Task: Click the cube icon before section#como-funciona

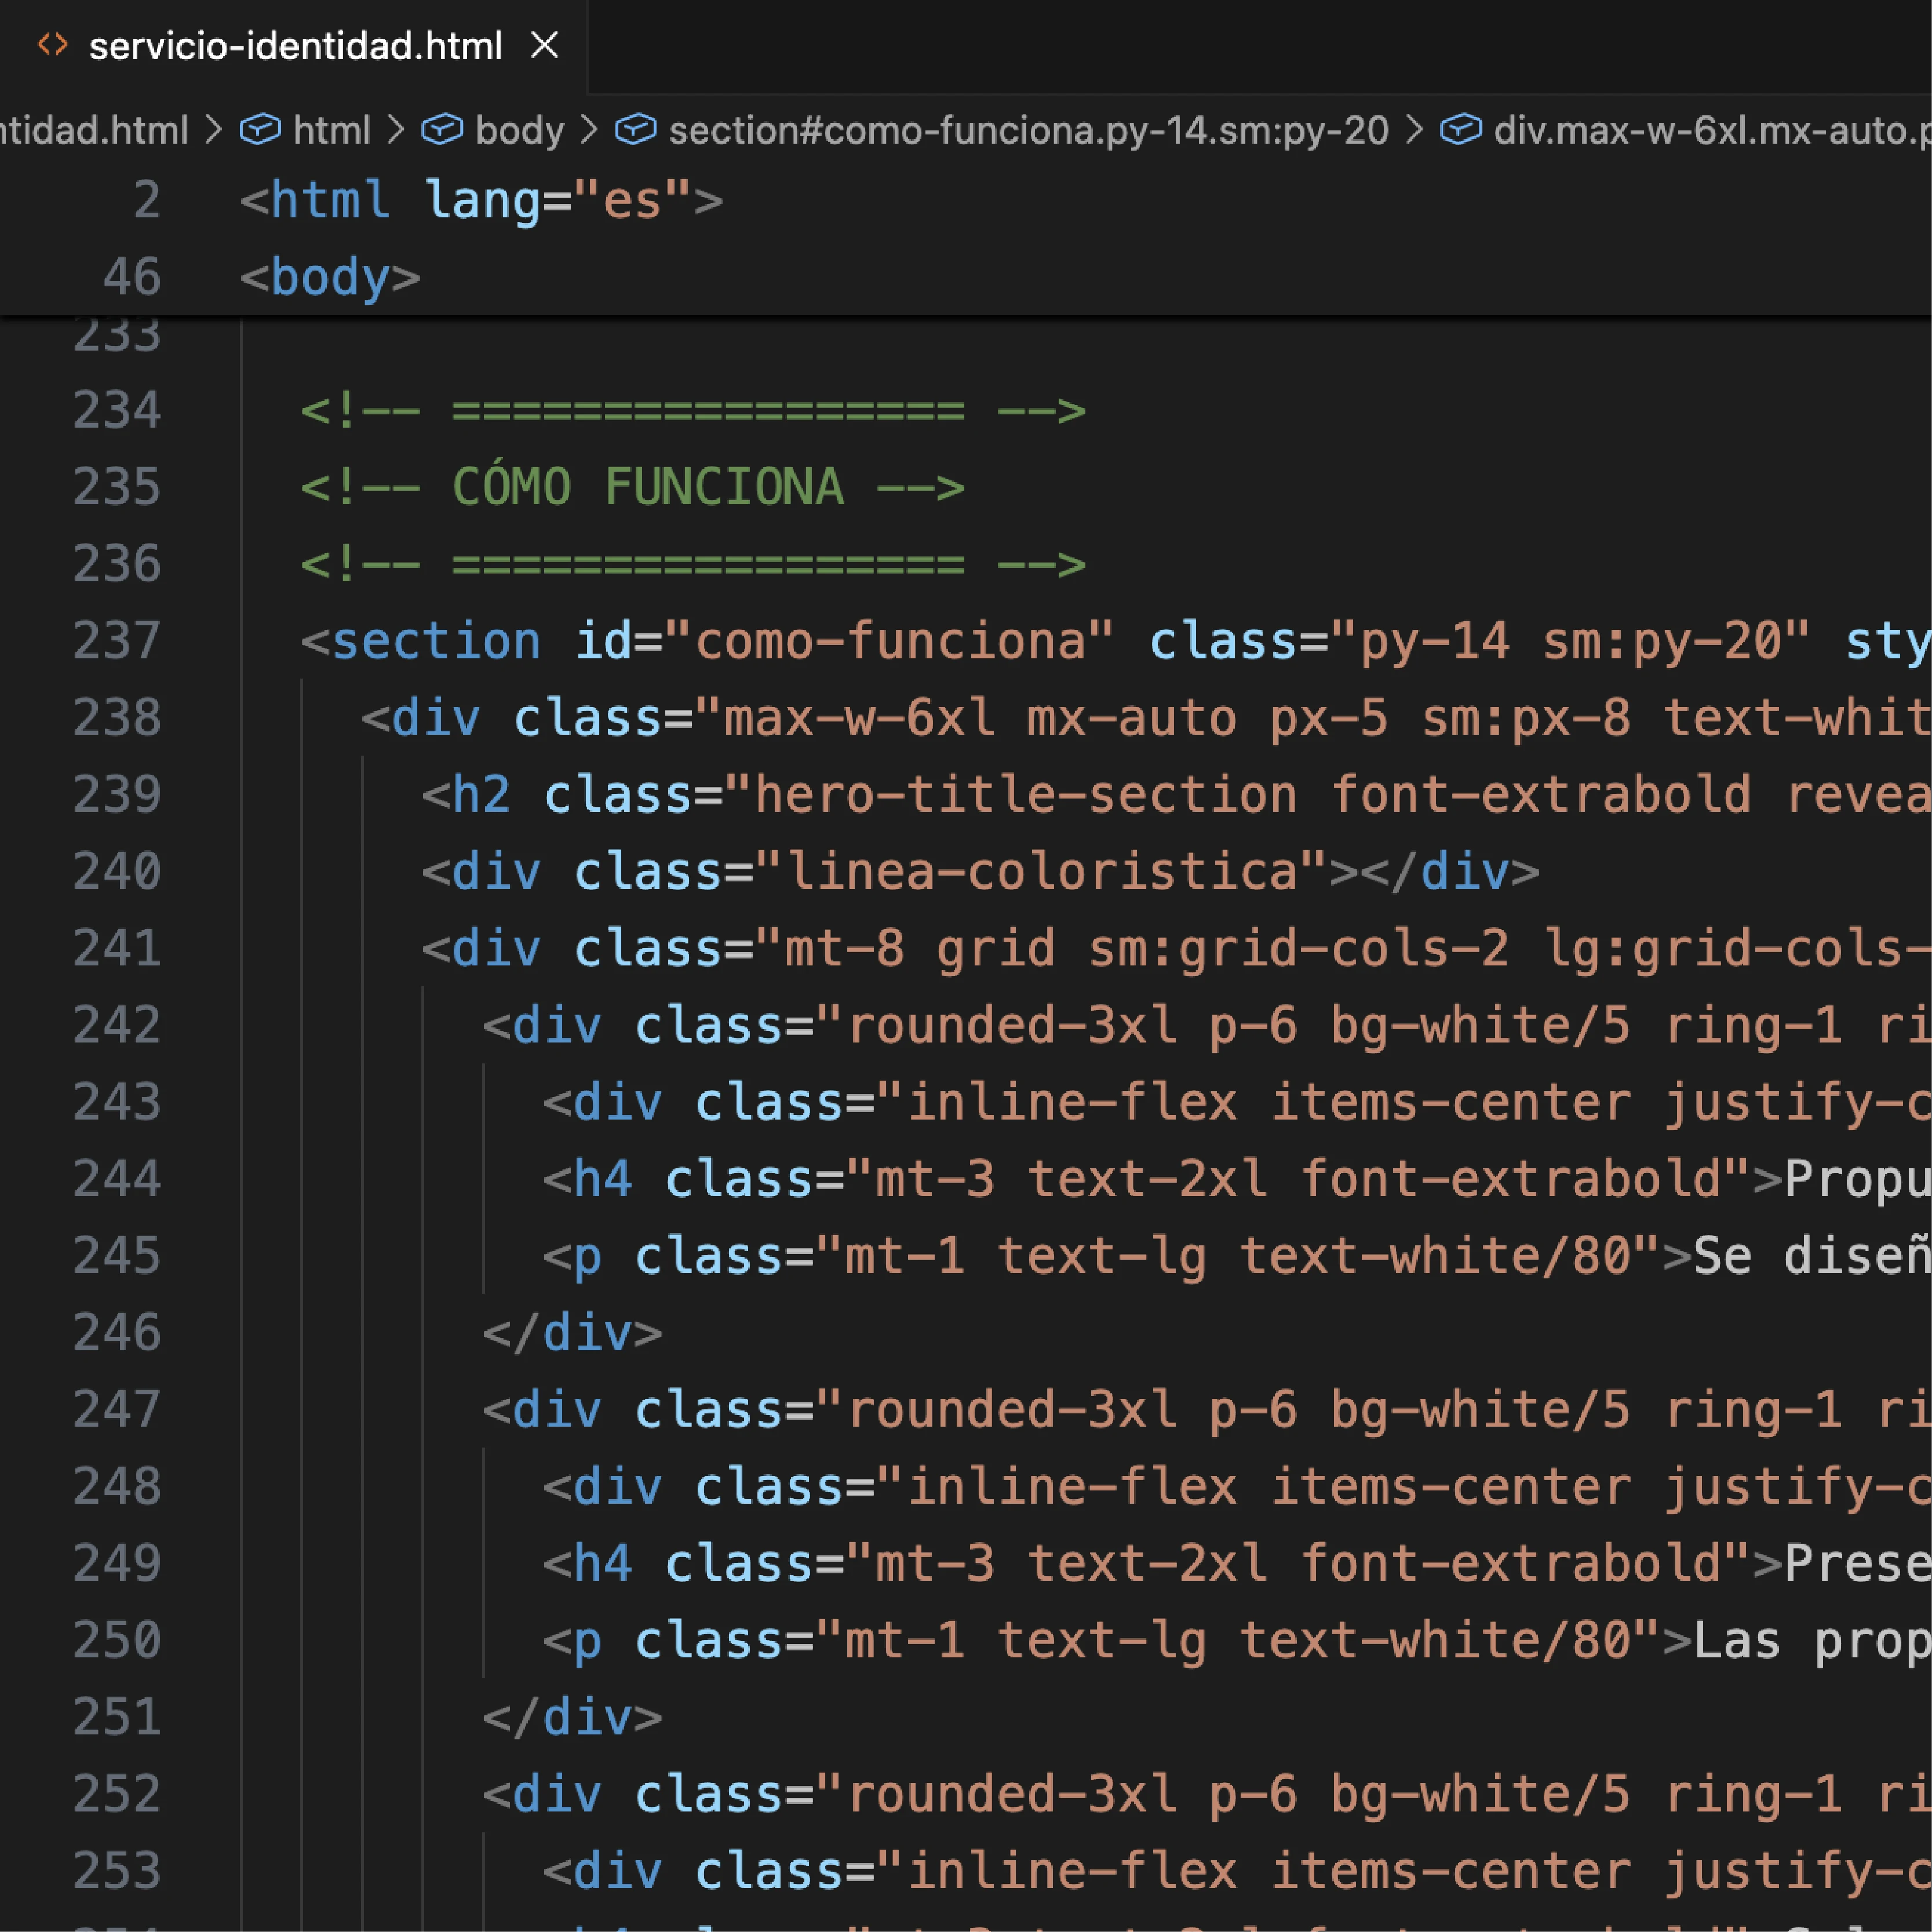Action: click(635, 130)
